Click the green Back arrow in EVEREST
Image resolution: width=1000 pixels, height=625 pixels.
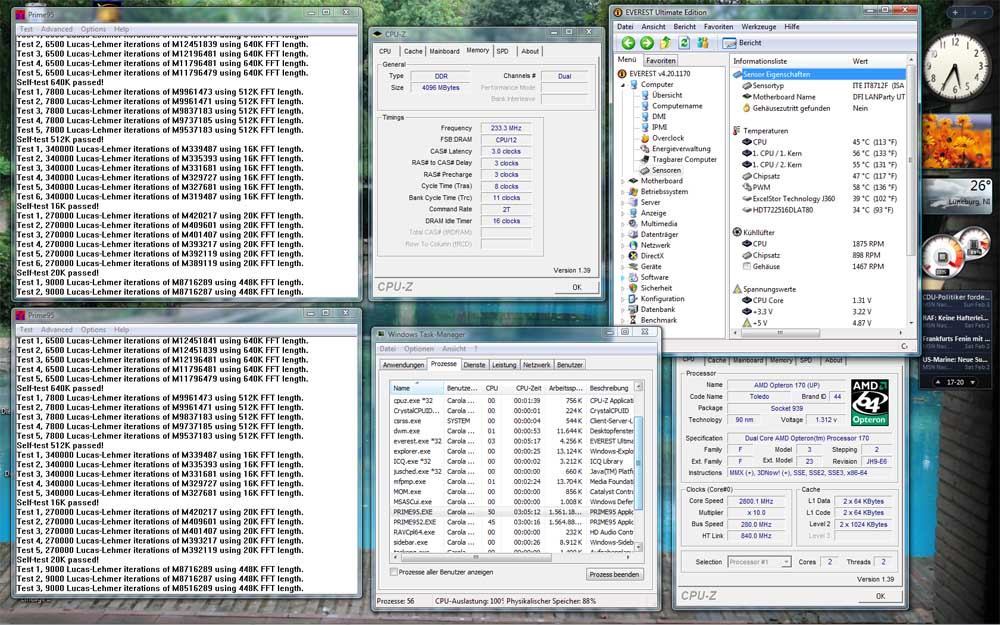coord(628,43)
